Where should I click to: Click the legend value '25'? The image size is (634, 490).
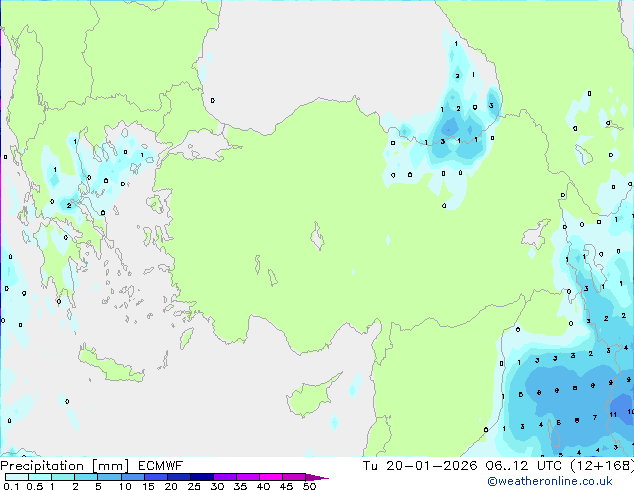(x=194, y=486)
